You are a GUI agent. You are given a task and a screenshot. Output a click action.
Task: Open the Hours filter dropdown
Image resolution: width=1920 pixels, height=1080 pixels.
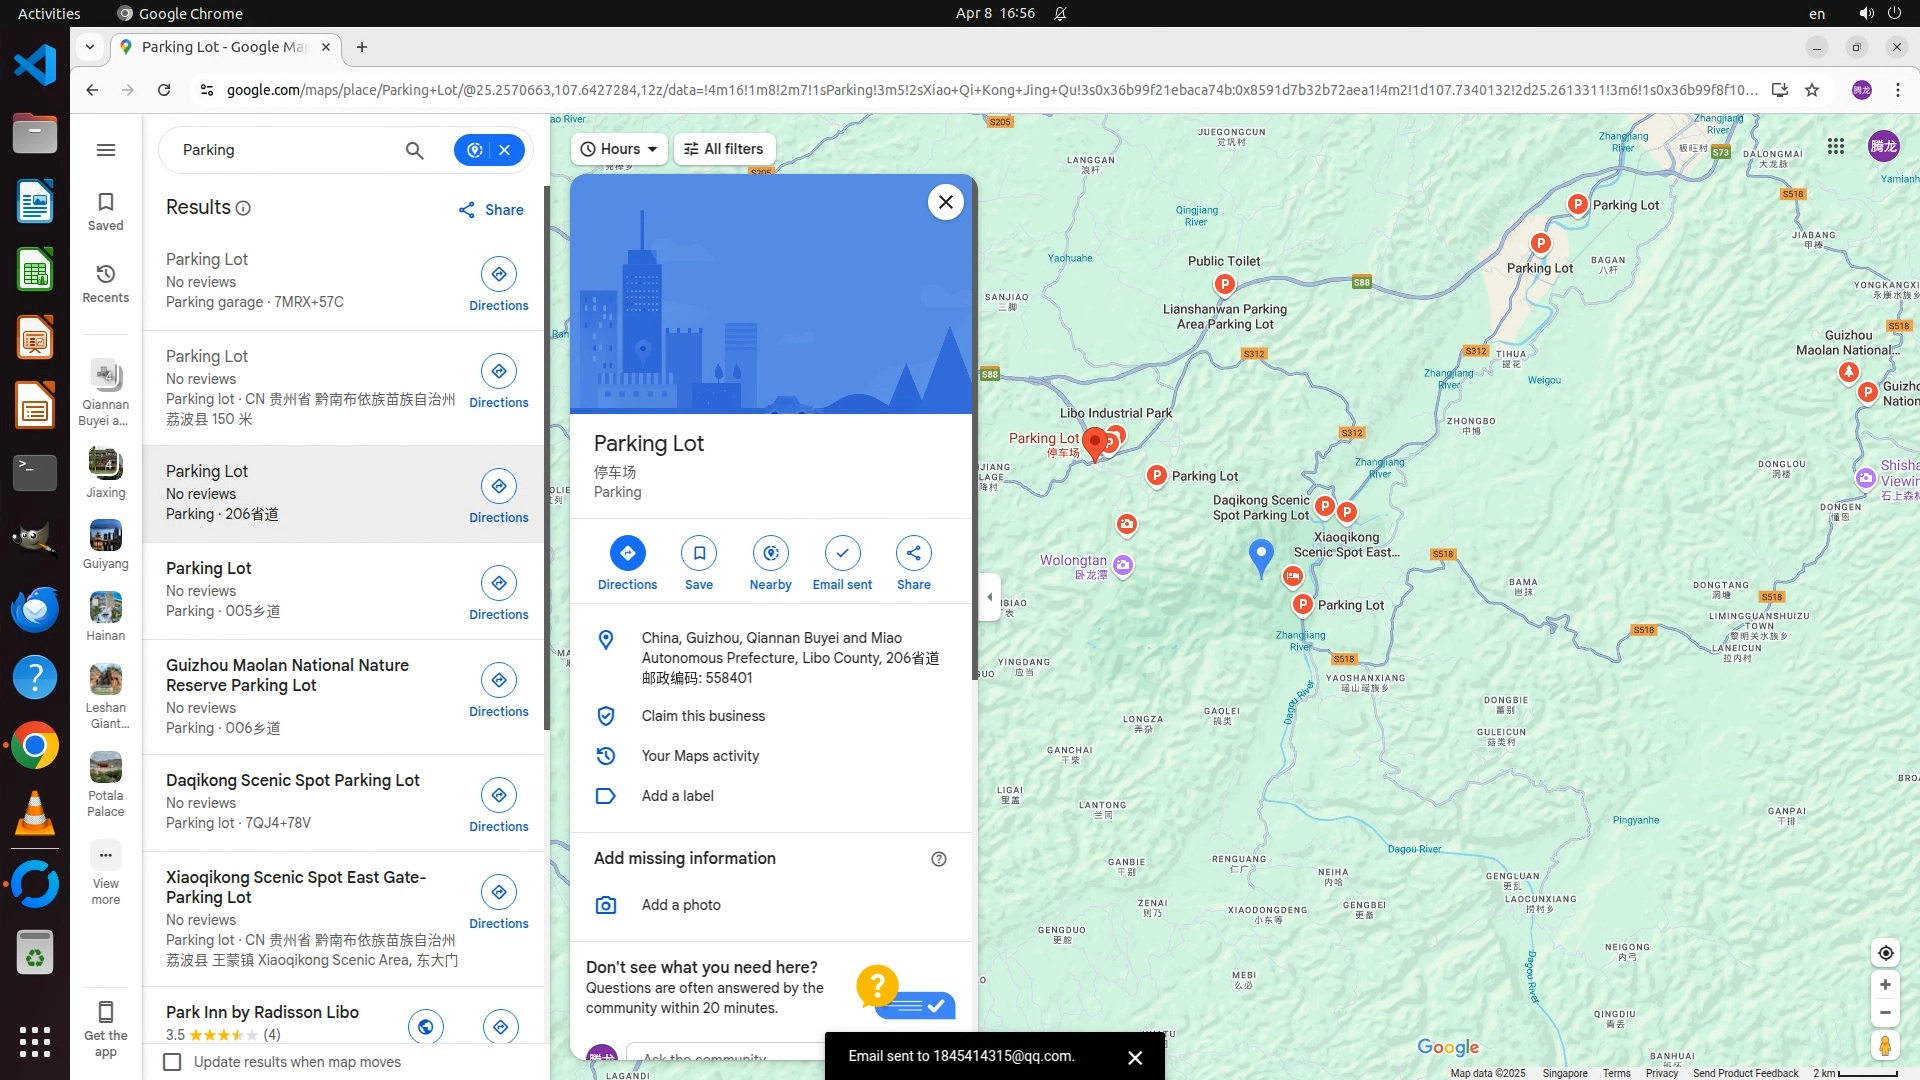click(x=619, y=149)
